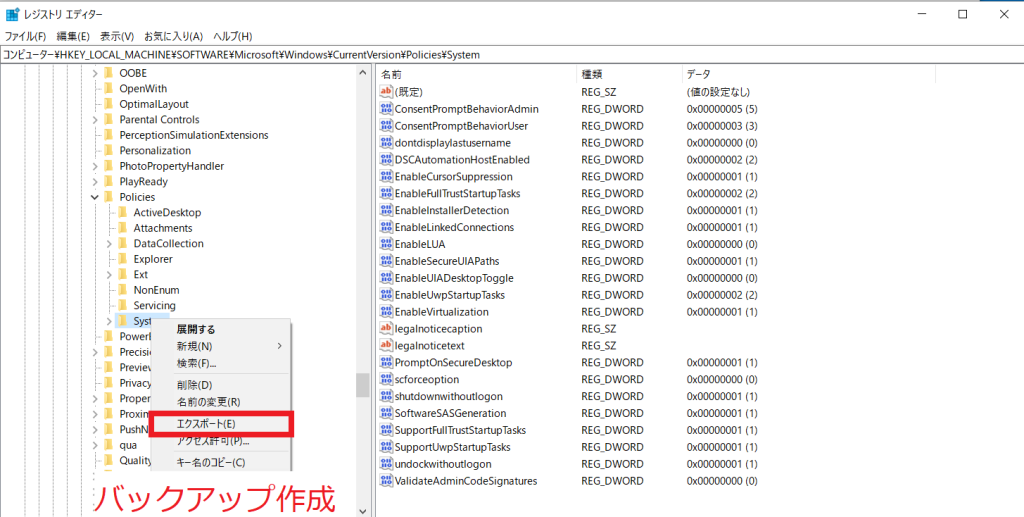Choose 展開する in the context menu
The width and height of the screenshot is (1024, 517).
pyautogui.click(x=221, y=330)
